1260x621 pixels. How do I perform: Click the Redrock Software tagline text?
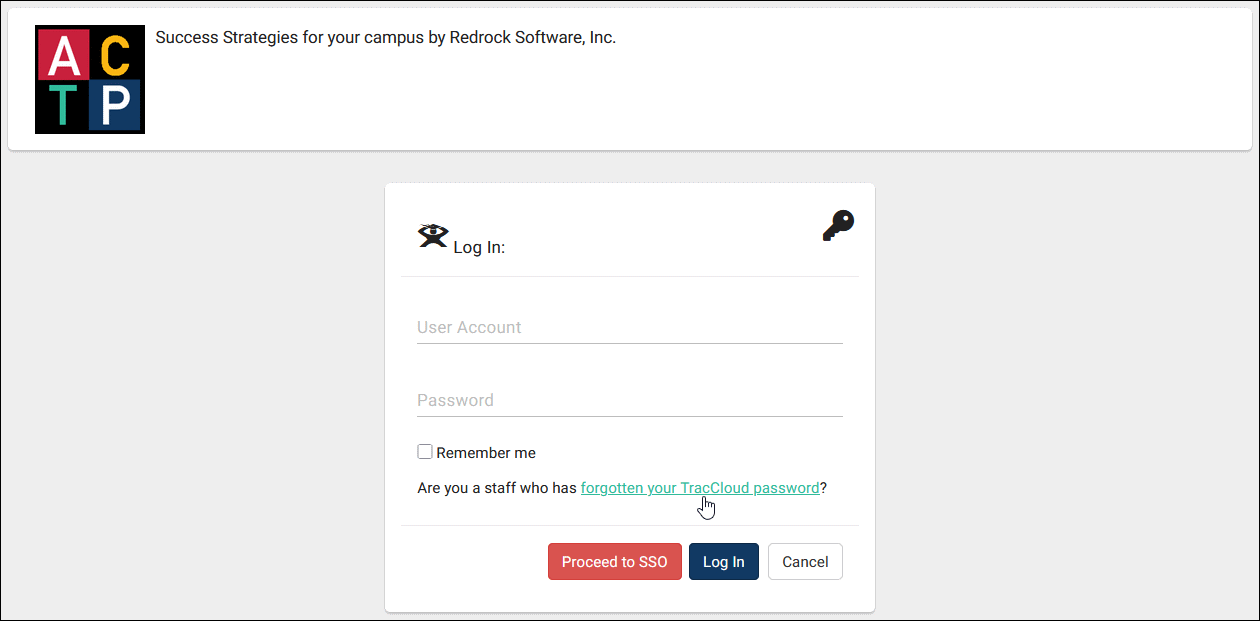(x=386, y=38)
